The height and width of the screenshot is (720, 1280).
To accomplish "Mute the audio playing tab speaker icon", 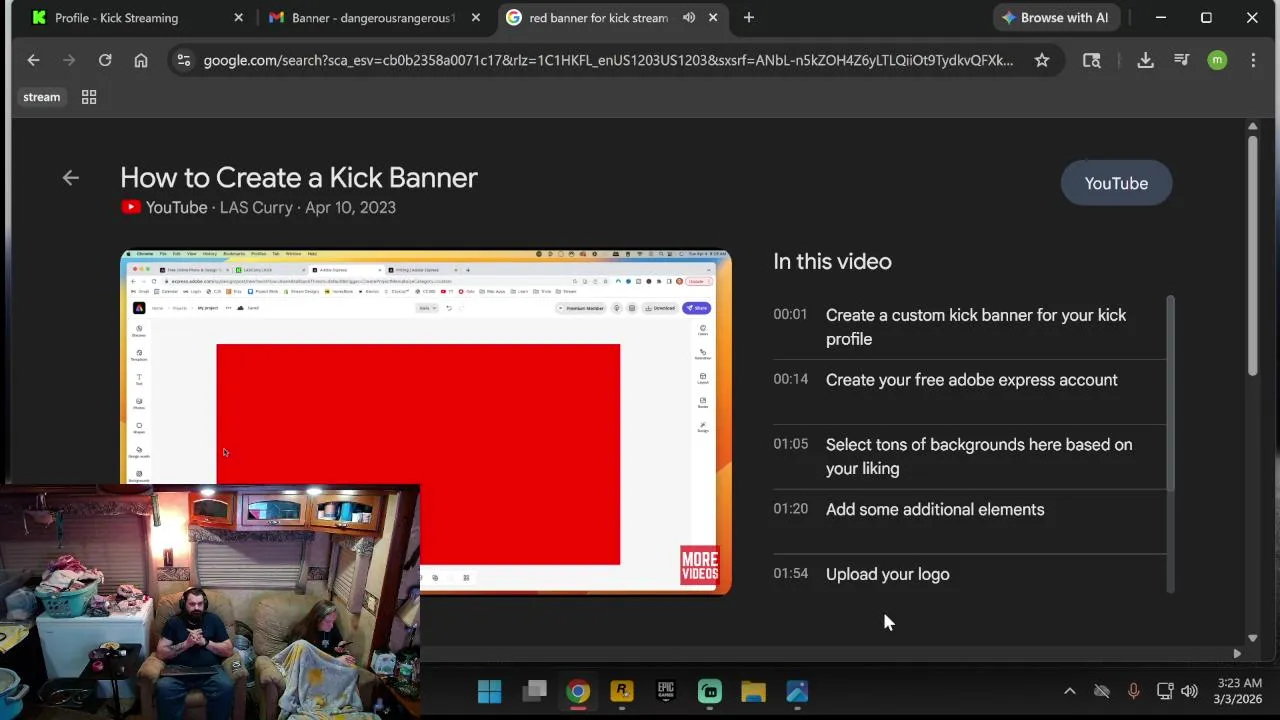I will pyautogui.click(x=689, y=18).
